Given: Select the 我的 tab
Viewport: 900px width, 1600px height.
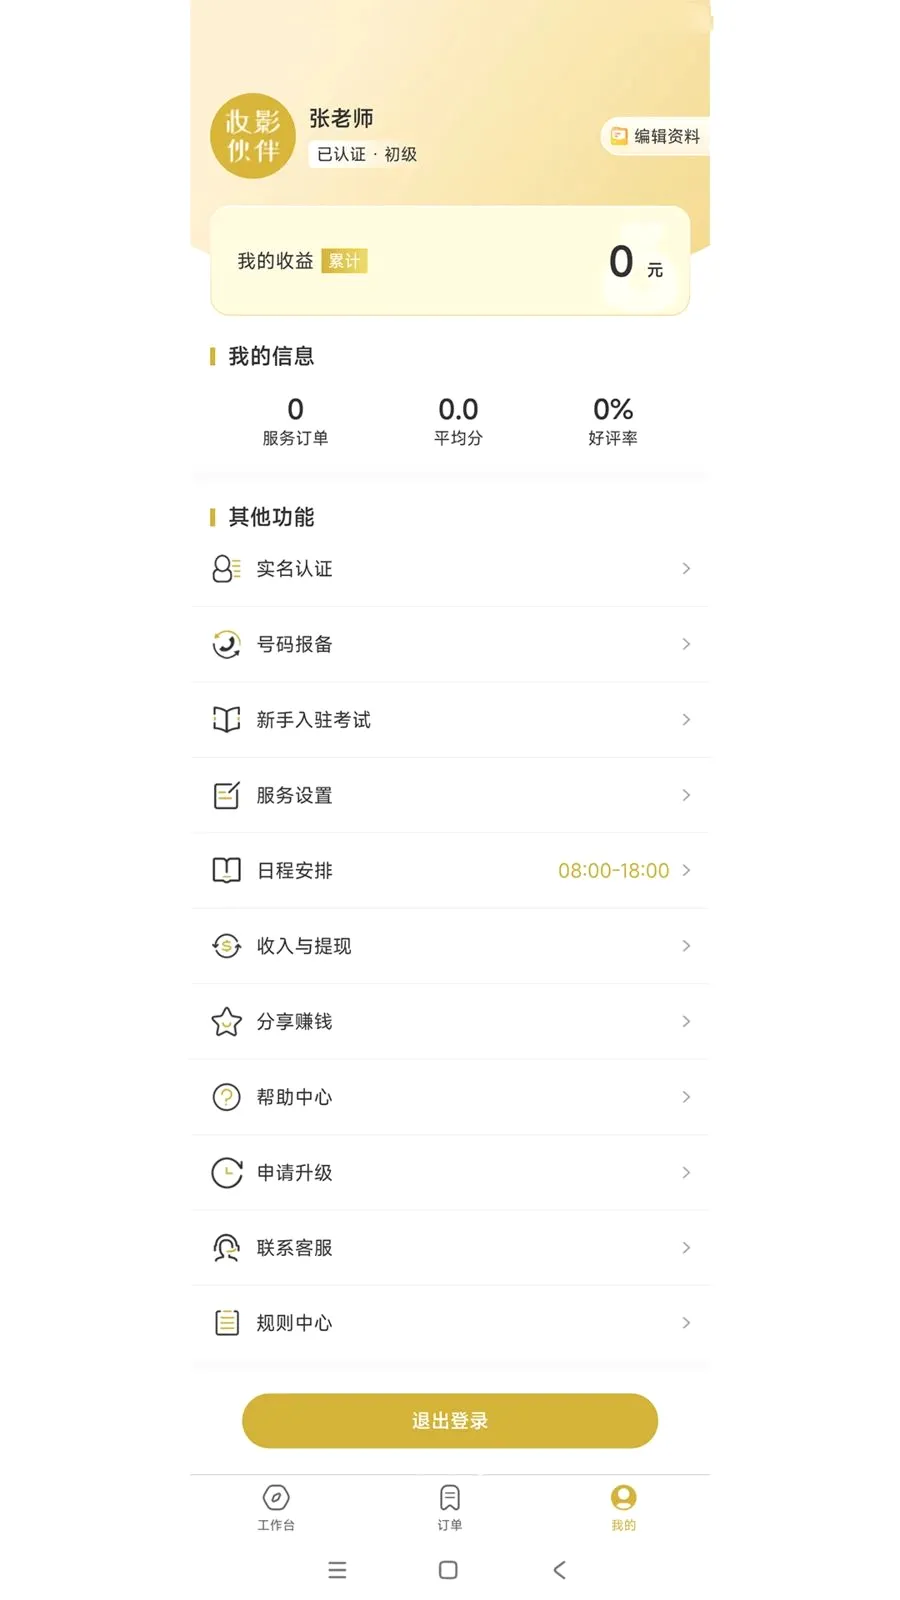Looking at the screenshot, I should (x=624, y=1508).
